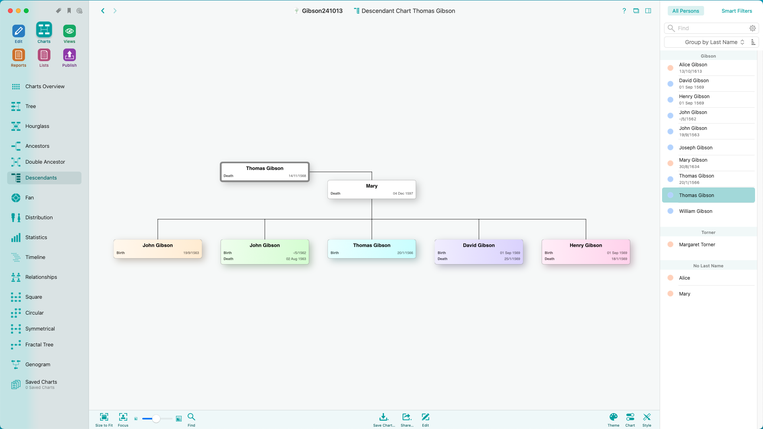Open the Views section icon
Viewport: 763px width, 429px height.
[x=69, y=31]
